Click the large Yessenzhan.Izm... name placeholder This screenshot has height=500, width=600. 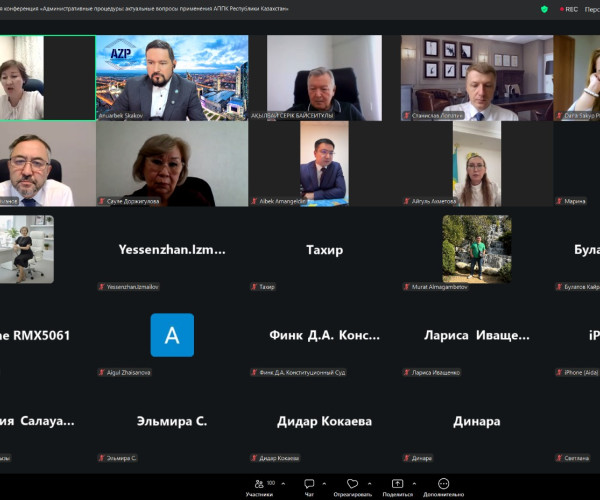[172, 250]
